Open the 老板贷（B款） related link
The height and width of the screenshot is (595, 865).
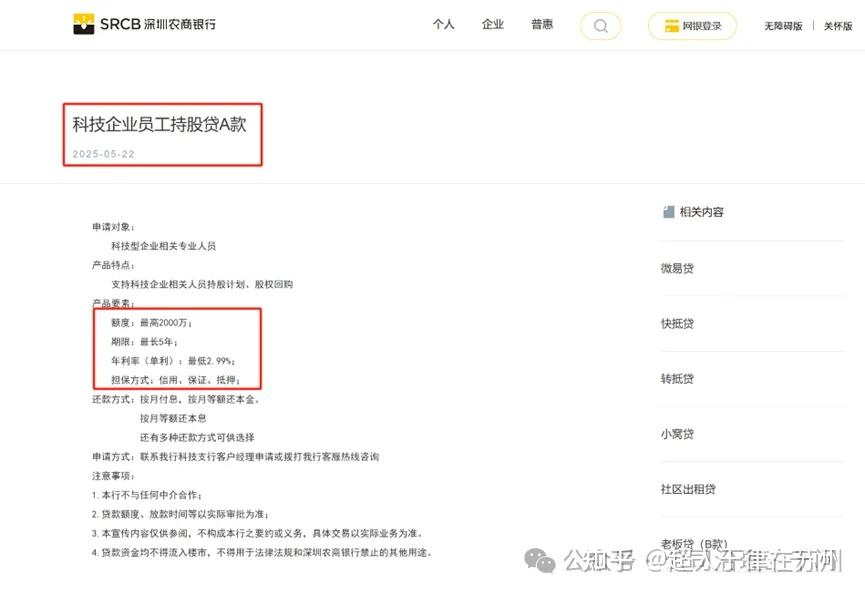pyautogui.click(x=694, y=544)
